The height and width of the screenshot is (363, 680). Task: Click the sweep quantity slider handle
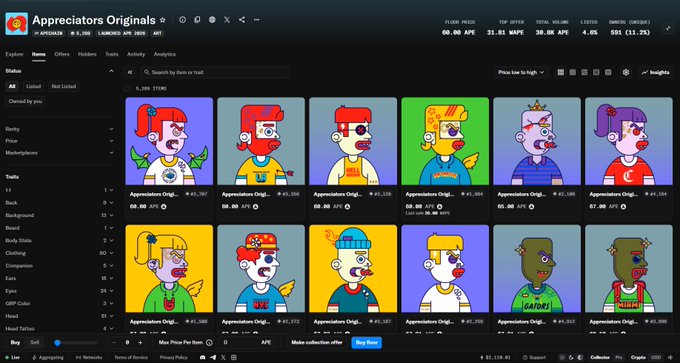coord(57,343)
